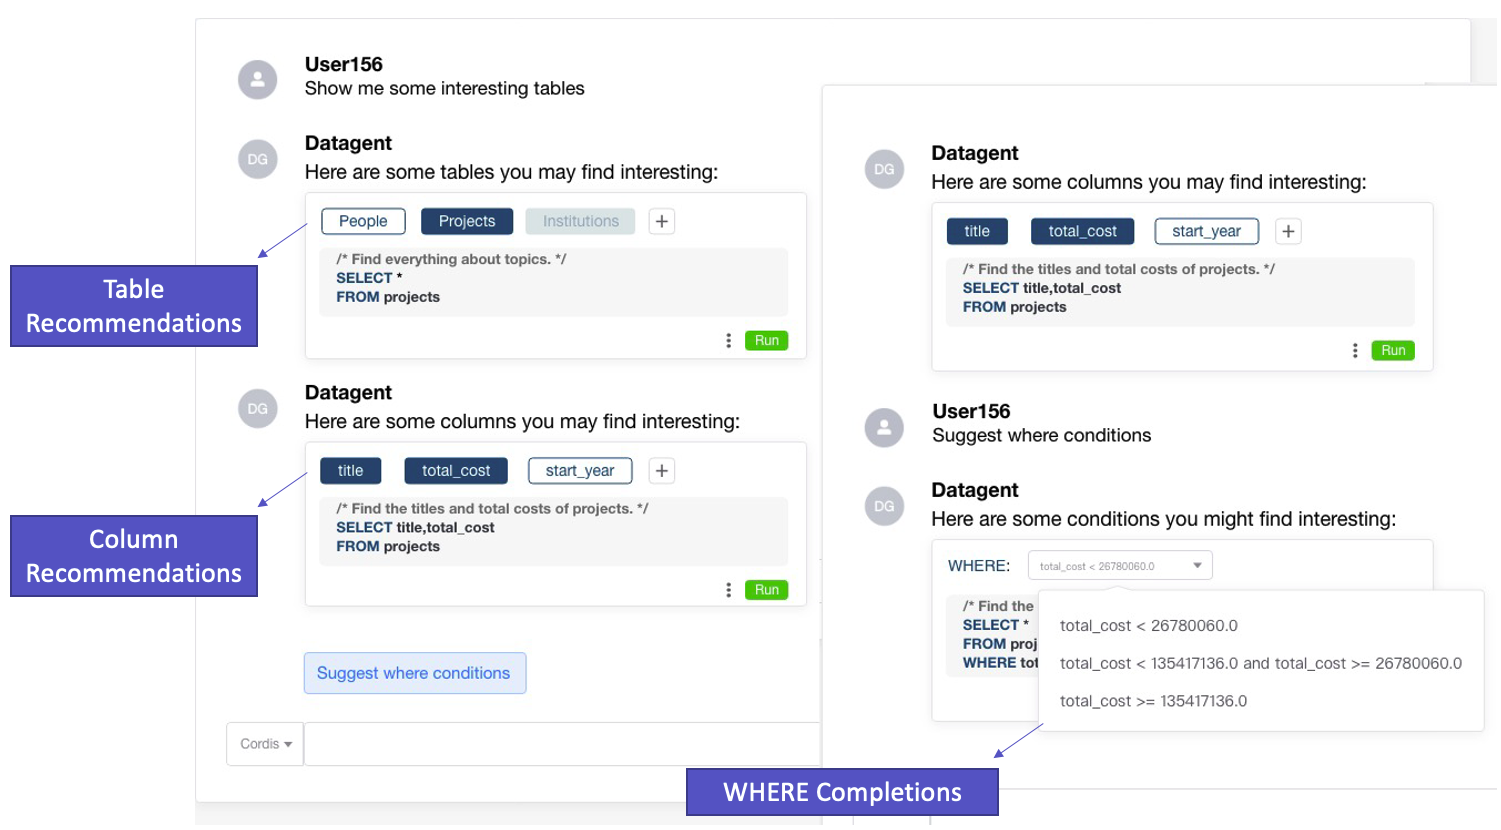This screenshot has width=1501, height=830.
Task: Click the chat message input field
Action: (562, 744)
